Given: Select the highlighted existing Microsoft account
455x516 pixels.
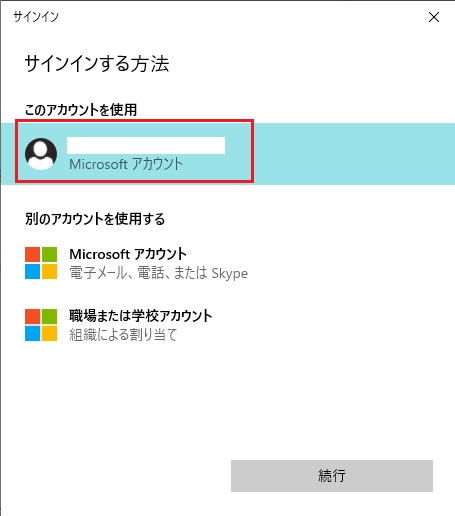Looking at the screenshot, I should tap(228, 154).
